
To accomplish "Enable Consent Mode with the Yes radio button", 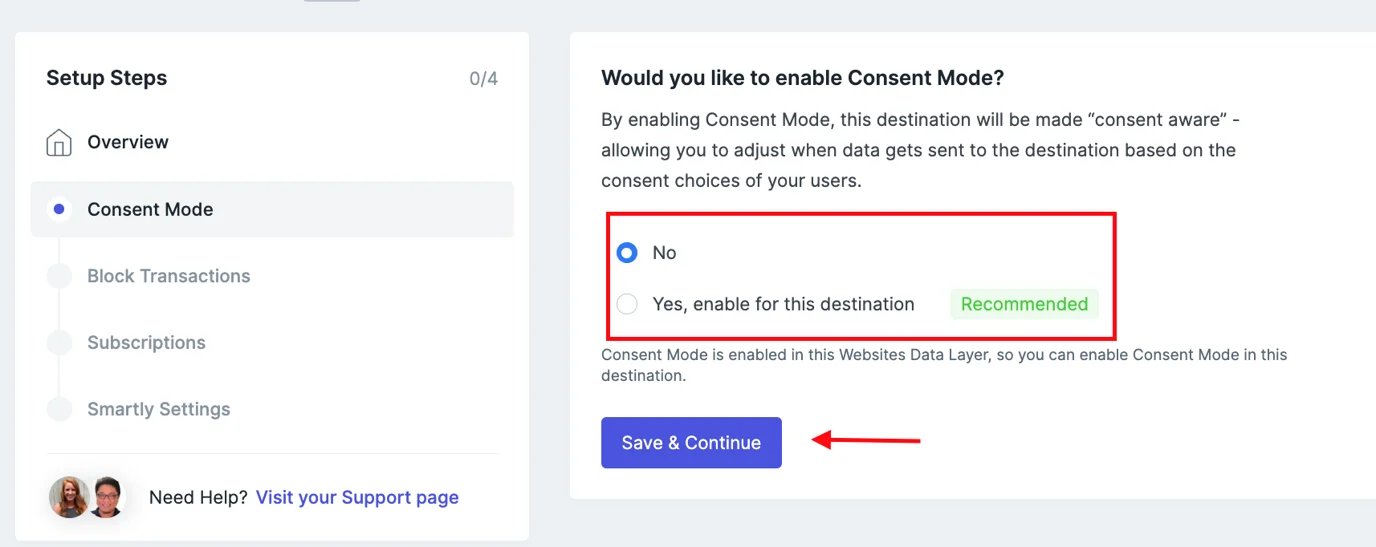I will (x=627, y=304).
